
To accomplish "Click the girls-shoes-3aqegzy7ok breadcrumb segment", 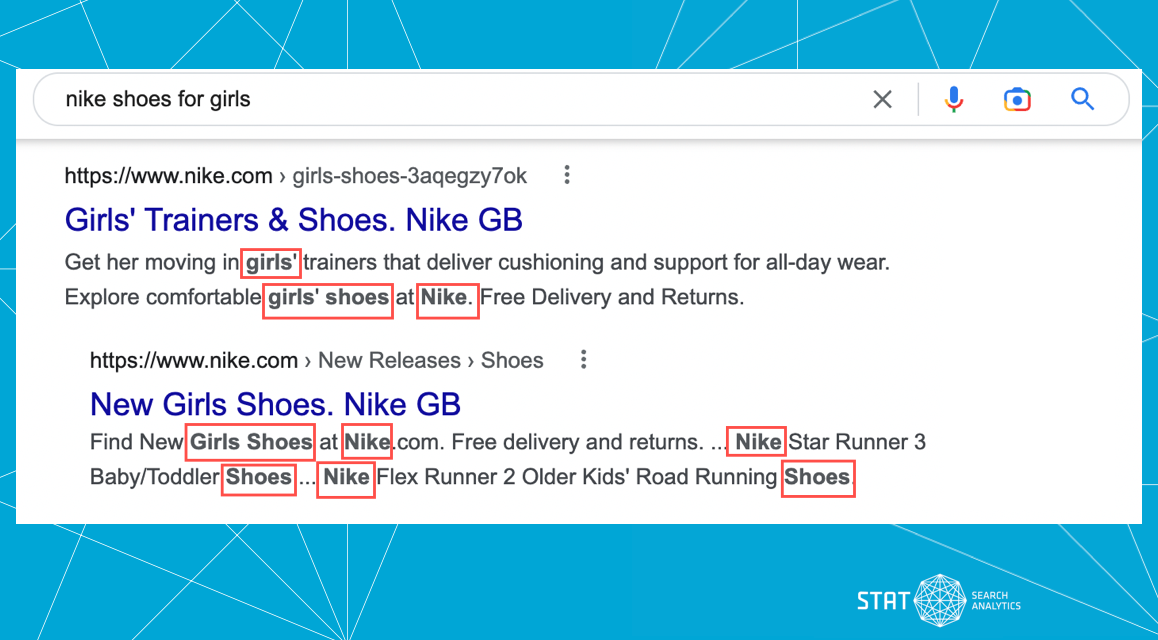I will click(x=410, y=175).
